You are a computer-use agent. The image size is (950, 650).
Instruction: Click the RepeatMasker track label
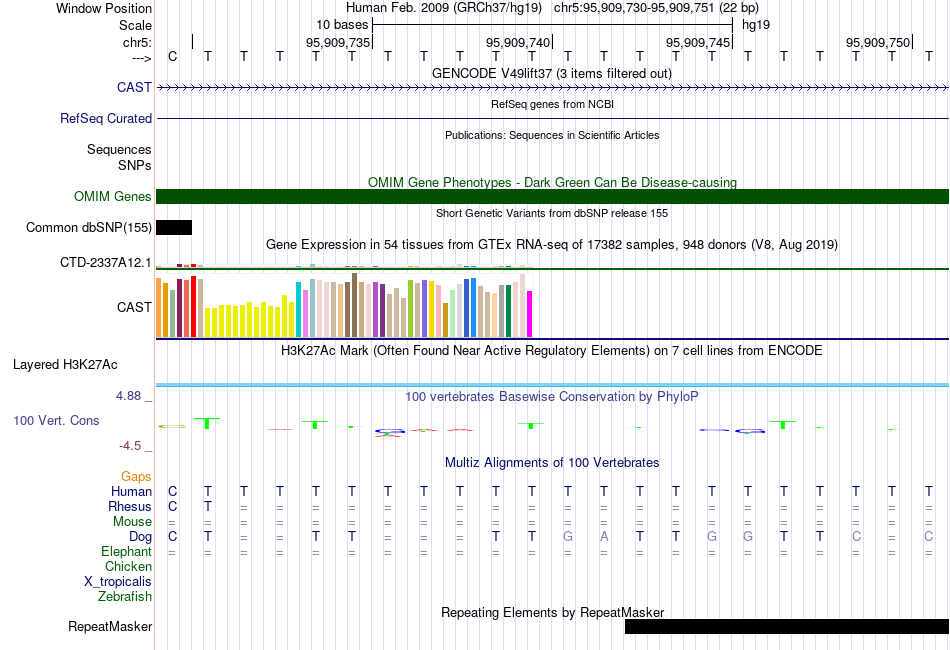(110, 626)
